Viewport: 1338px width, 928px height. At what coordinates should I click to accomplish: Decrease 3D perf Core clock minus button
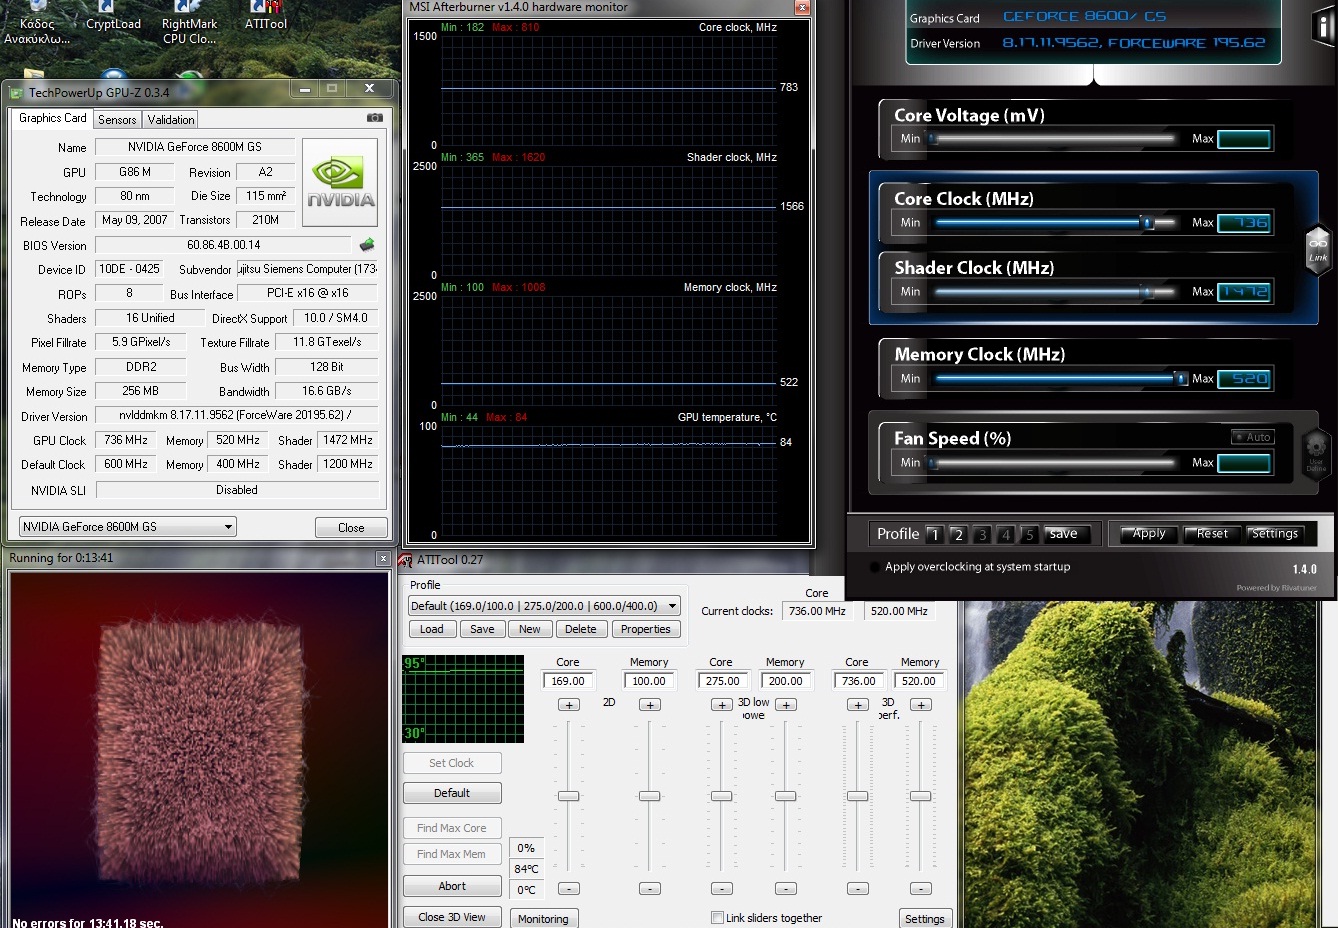pos(858,889)
